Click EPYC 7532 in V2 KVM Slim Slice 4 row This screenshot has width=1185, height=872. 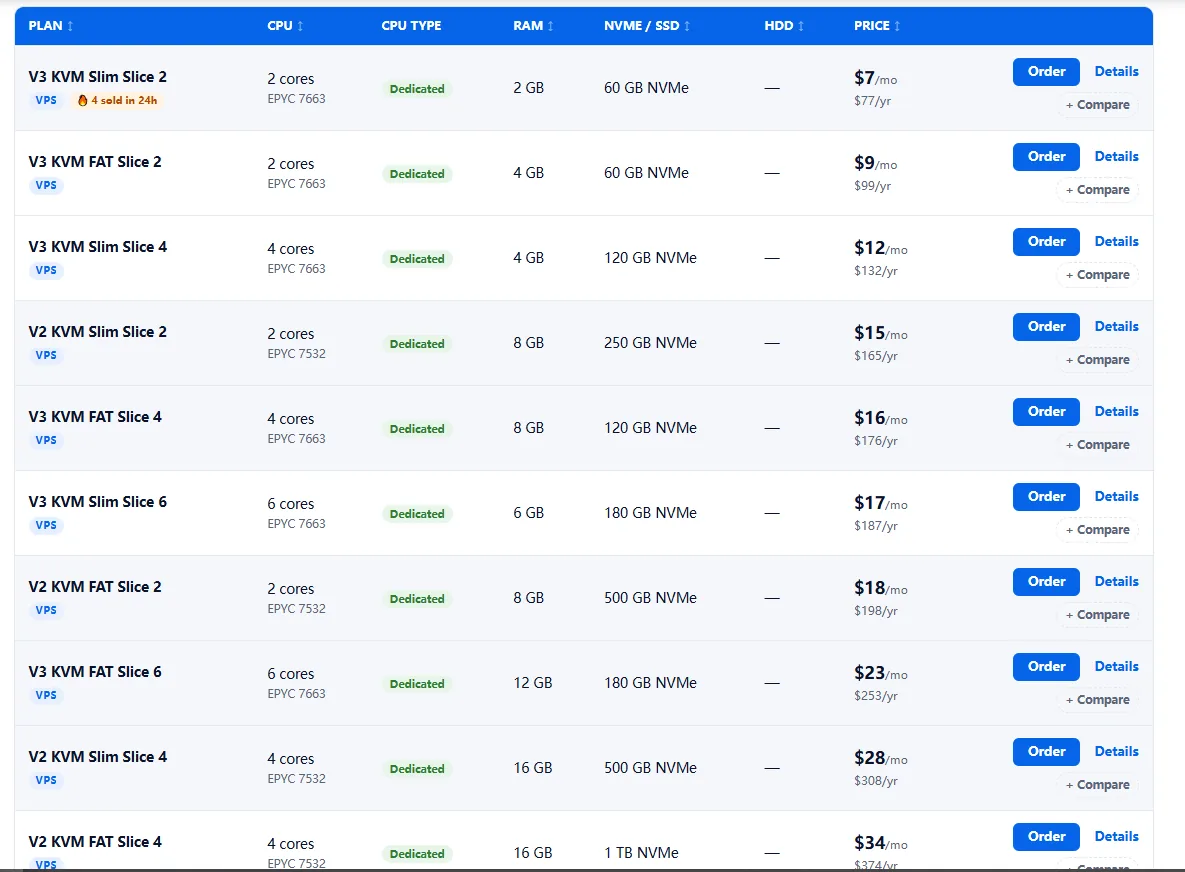[296, 778]
